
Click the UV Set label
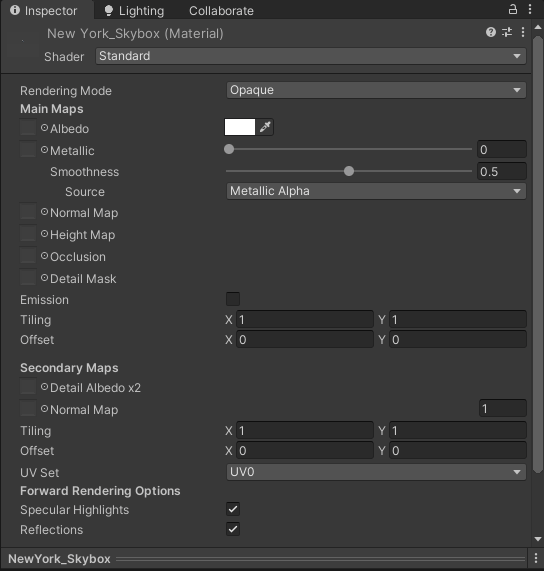(39, 472)
